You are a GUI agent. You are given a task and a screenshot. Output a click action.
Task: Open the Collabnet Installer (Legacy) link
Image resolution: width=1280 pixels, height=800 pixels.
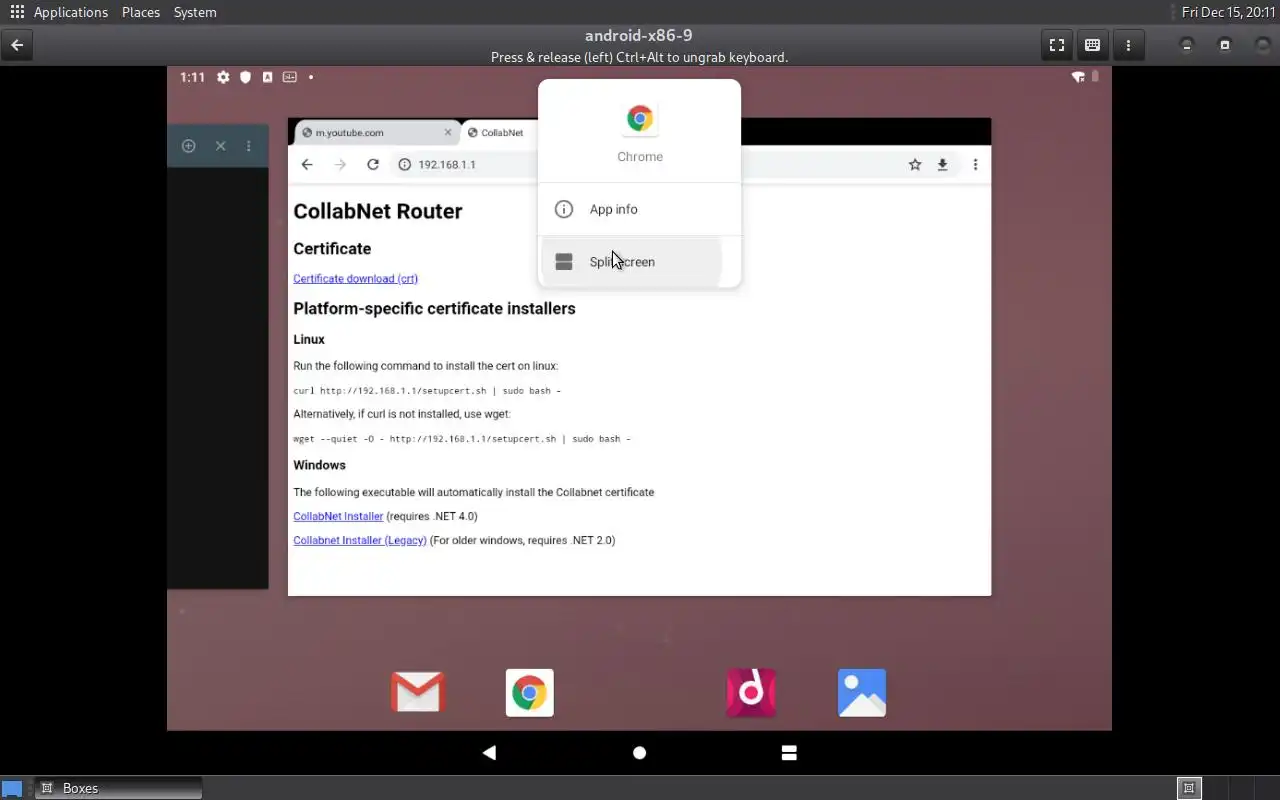tap(360, 540)
